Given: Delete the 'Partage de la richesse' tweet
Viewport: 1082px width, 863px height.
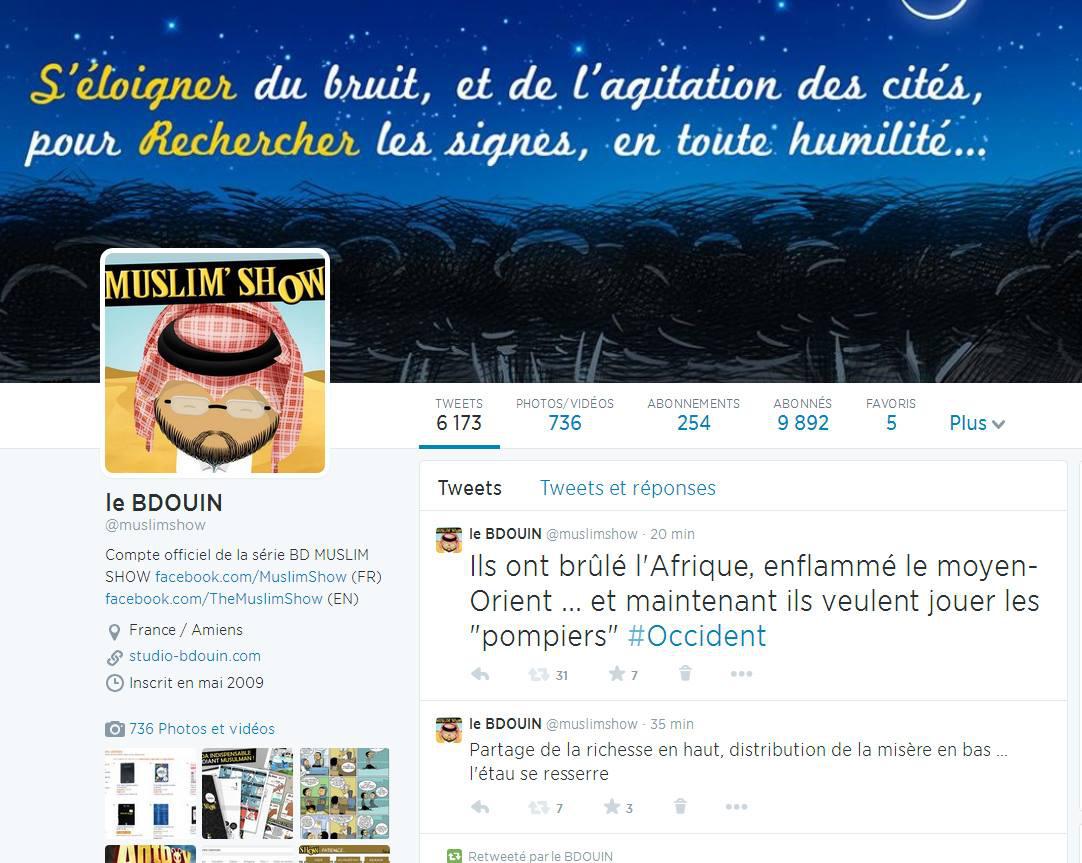Looking at the screenshot, I should pyautogui.click(x=680, y=806).
